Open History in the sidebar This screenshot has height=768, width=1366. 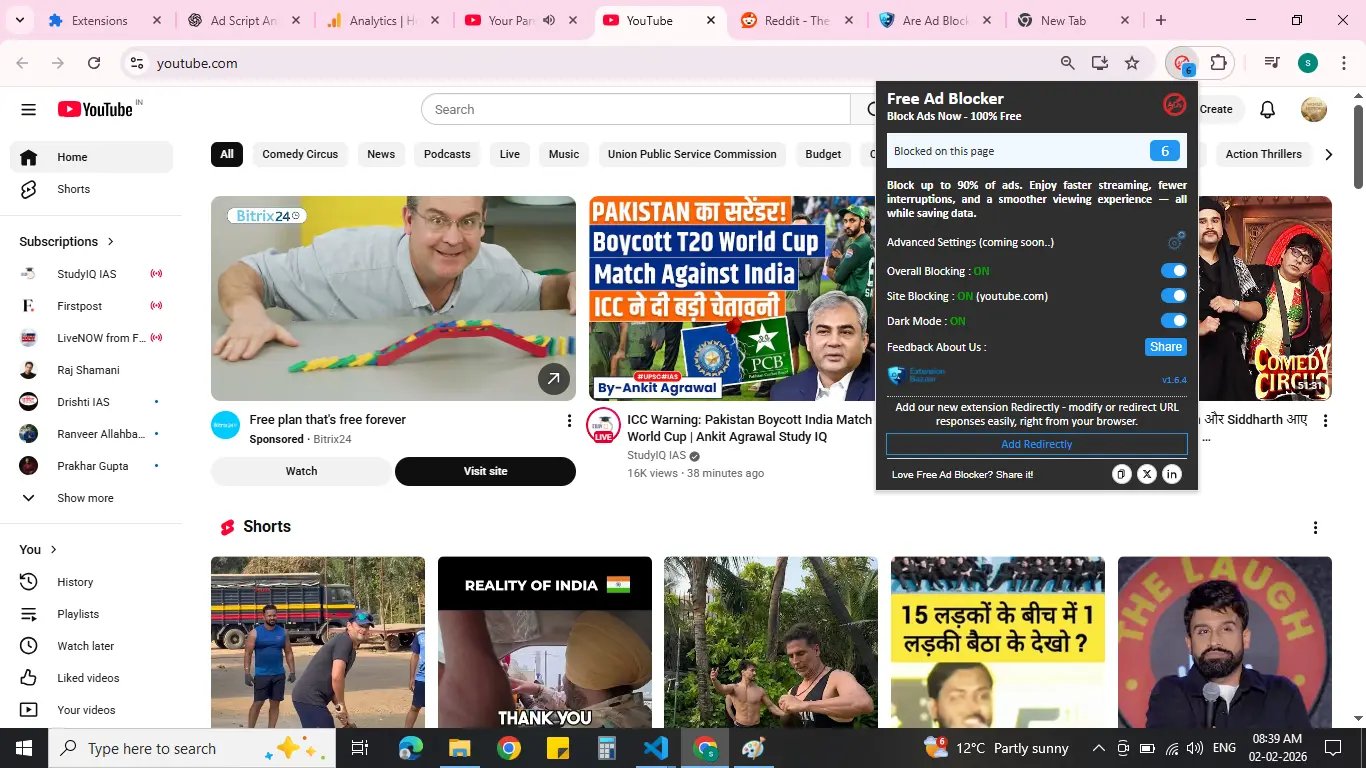pyautogui.click(x=91, y=582)
